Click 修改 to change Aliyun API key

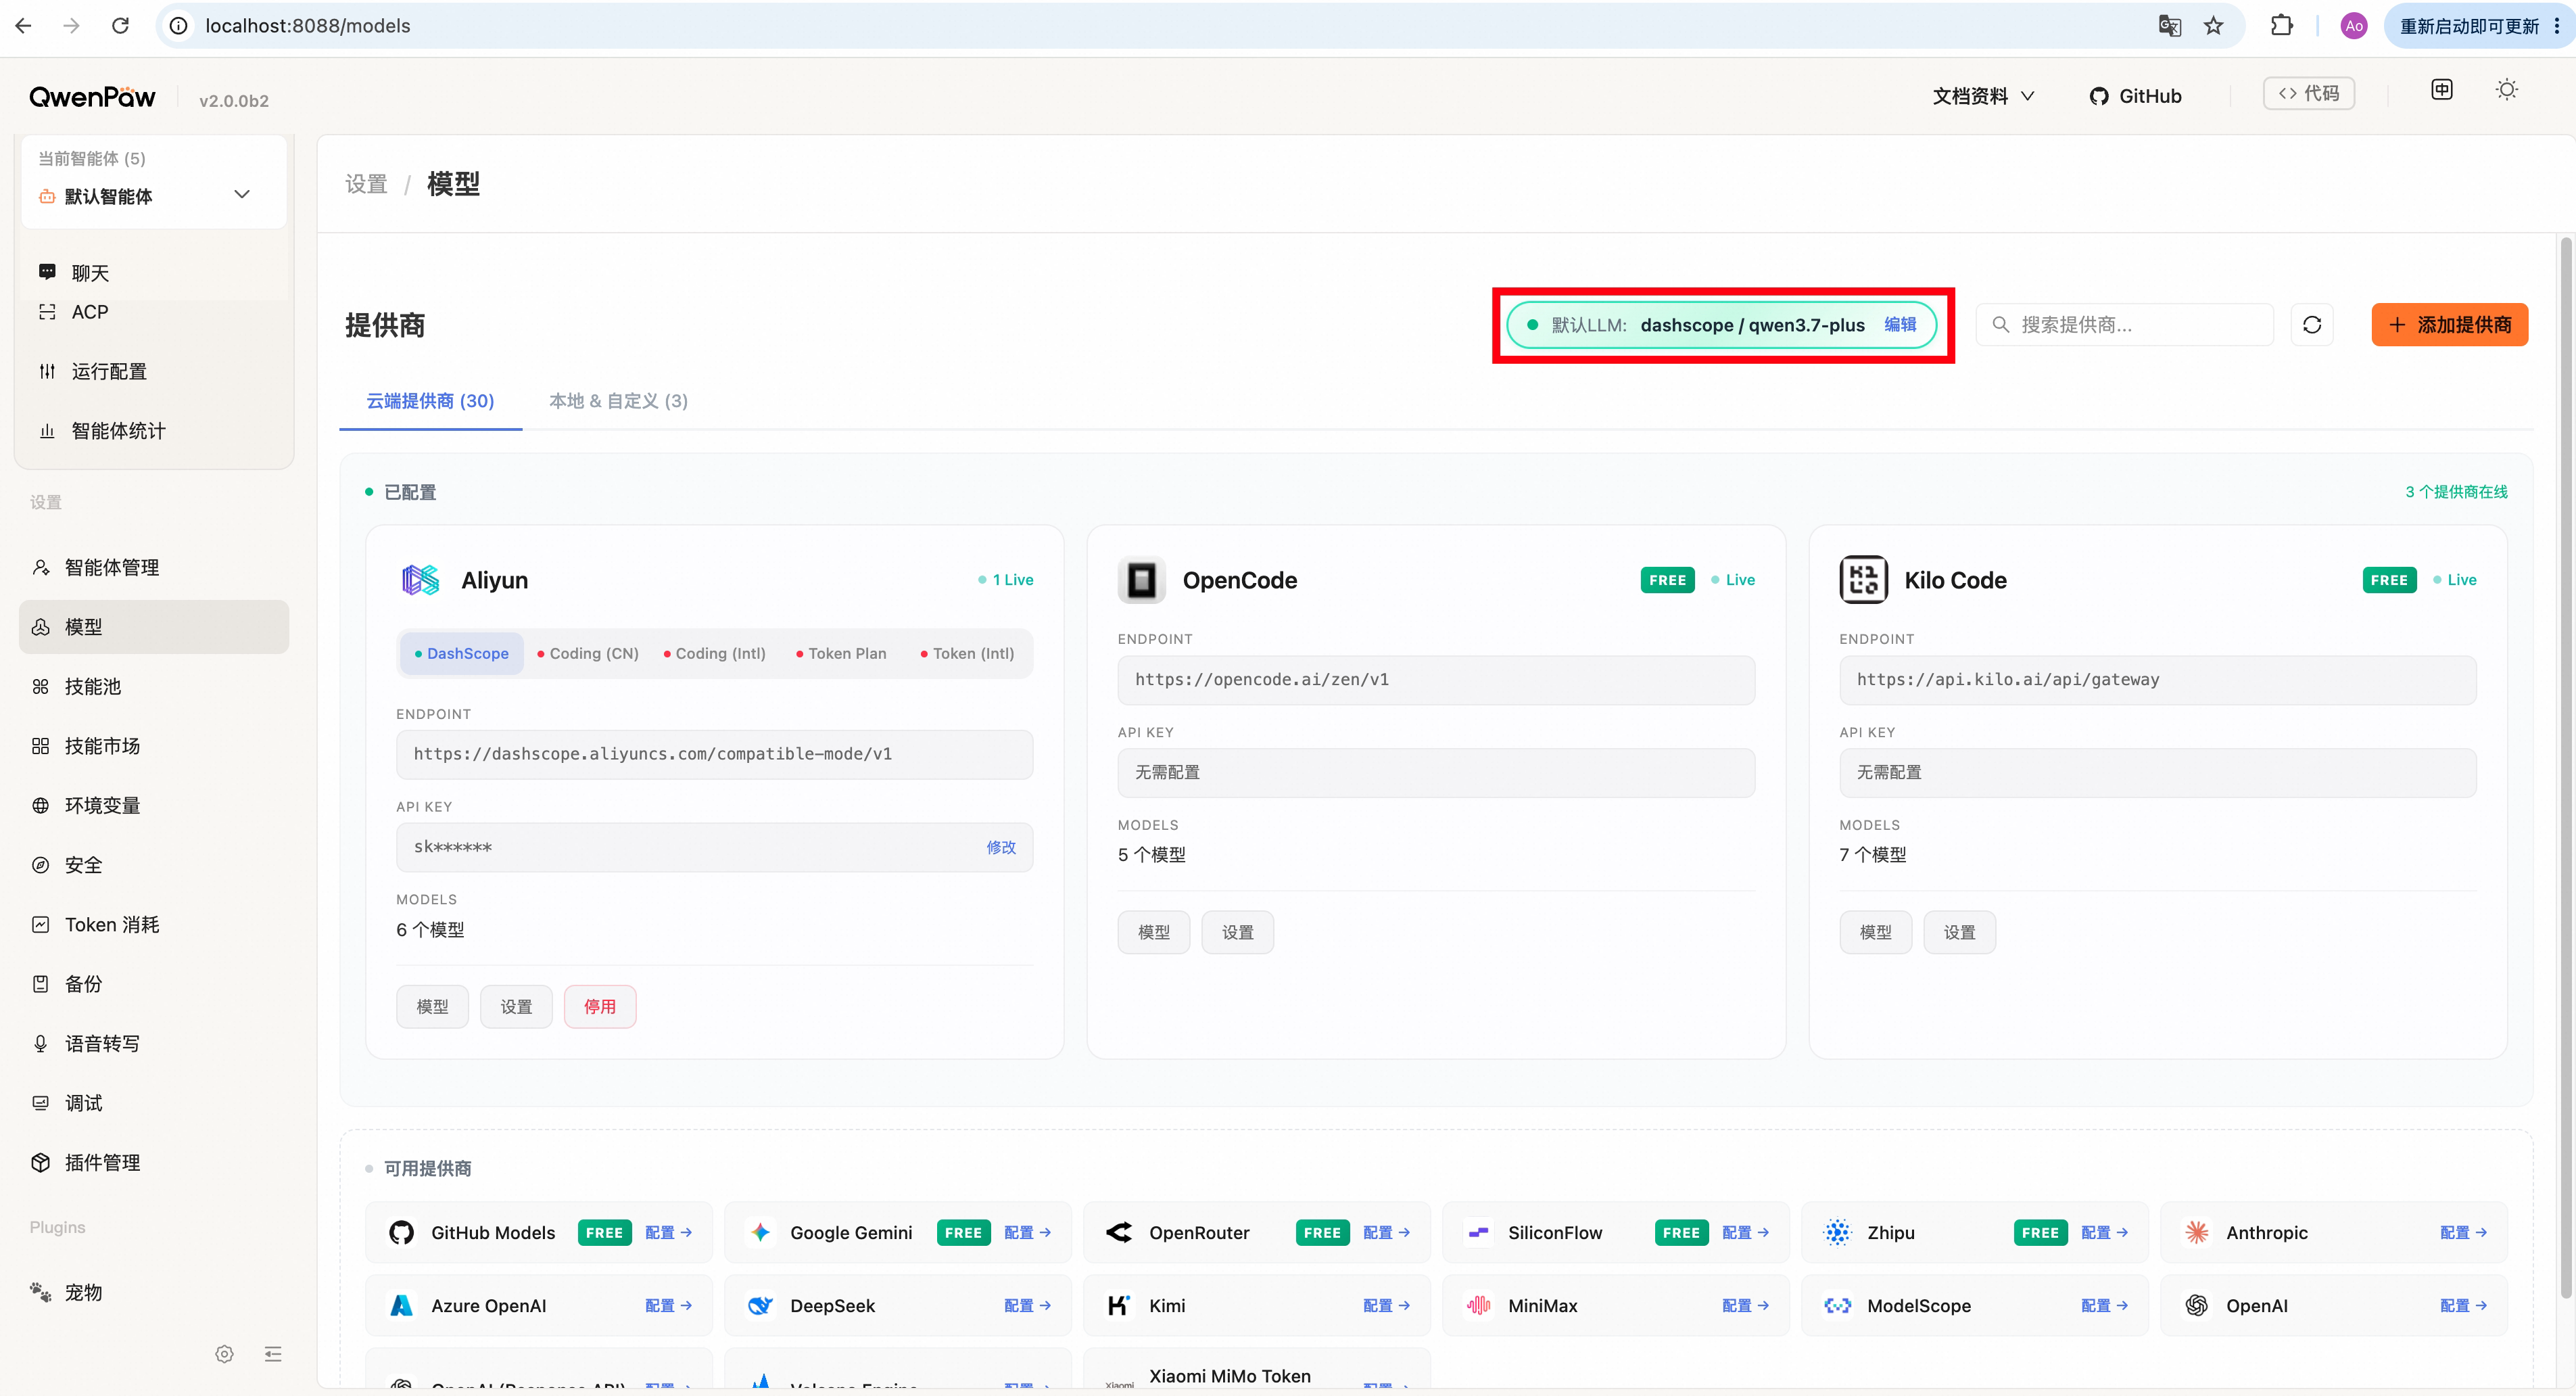(x=1001, y=847)
